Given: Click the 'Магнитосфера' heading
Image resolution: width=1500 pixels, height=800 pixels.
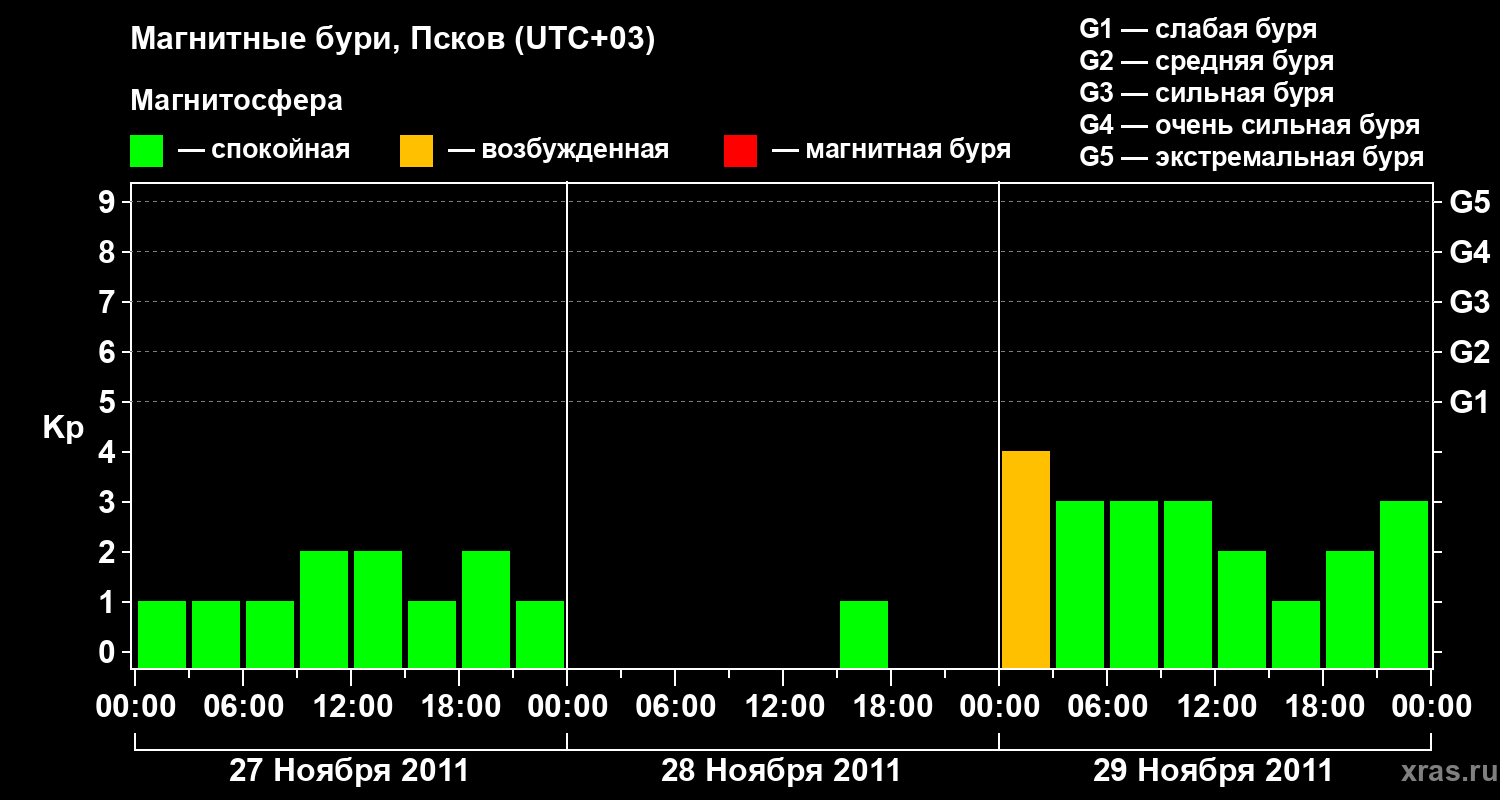Looking at the screenshot, I should 237,101.
